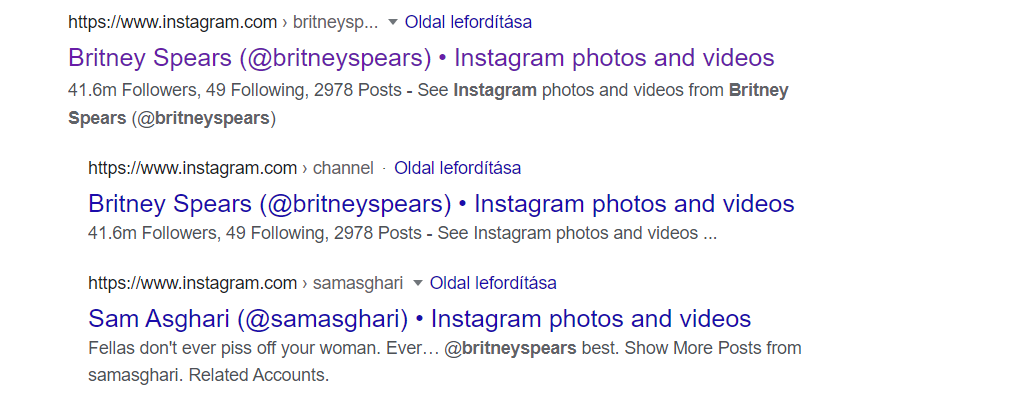Open the visited purple Britney Spears Instagram result

click(x=421, y=58)
